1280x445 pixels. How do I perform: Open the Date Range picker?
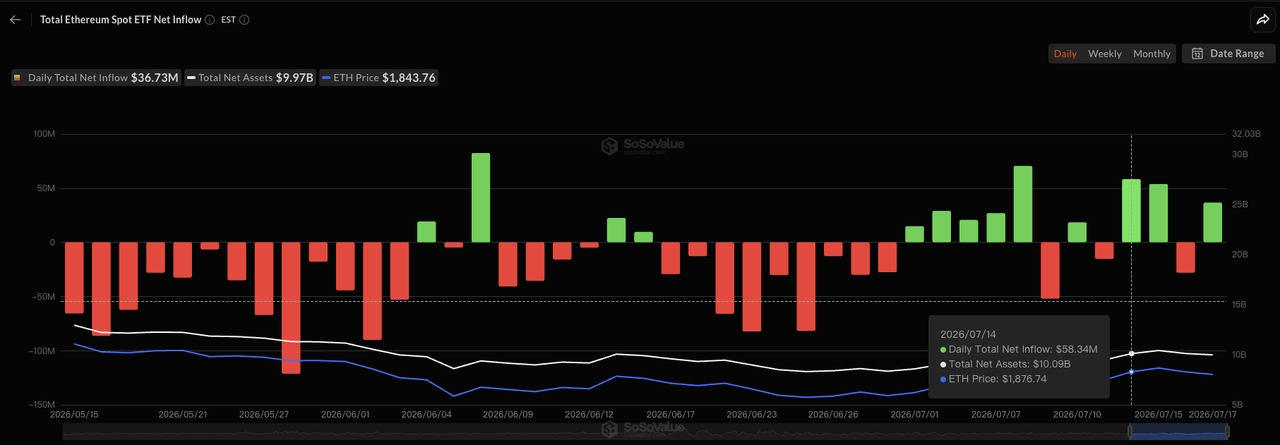1228,54
